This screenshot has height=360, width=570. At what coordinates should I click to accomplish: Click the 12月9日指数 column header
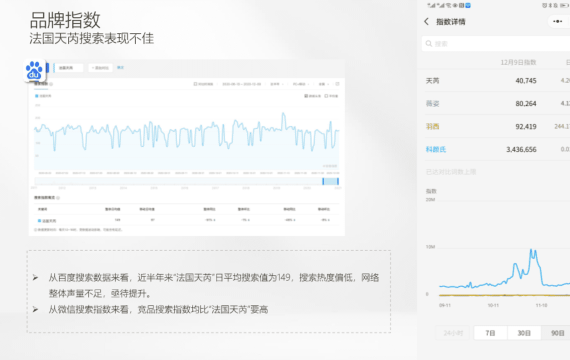point(518,62)
